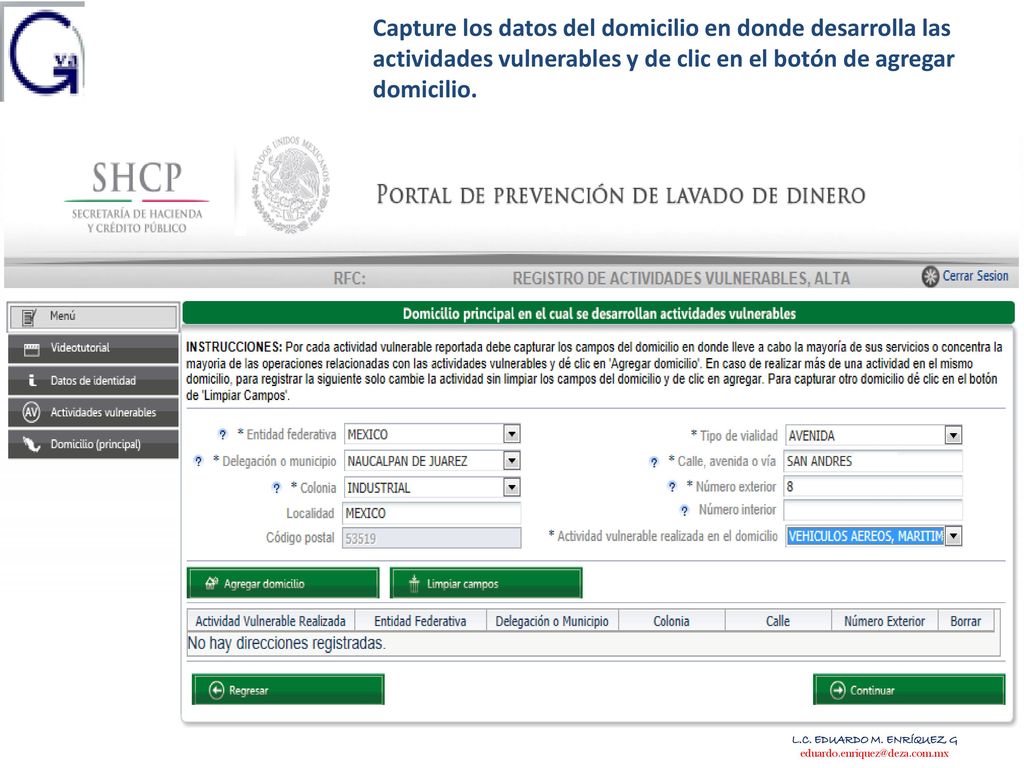Click the Número Exterior column header

click(884, 621)
